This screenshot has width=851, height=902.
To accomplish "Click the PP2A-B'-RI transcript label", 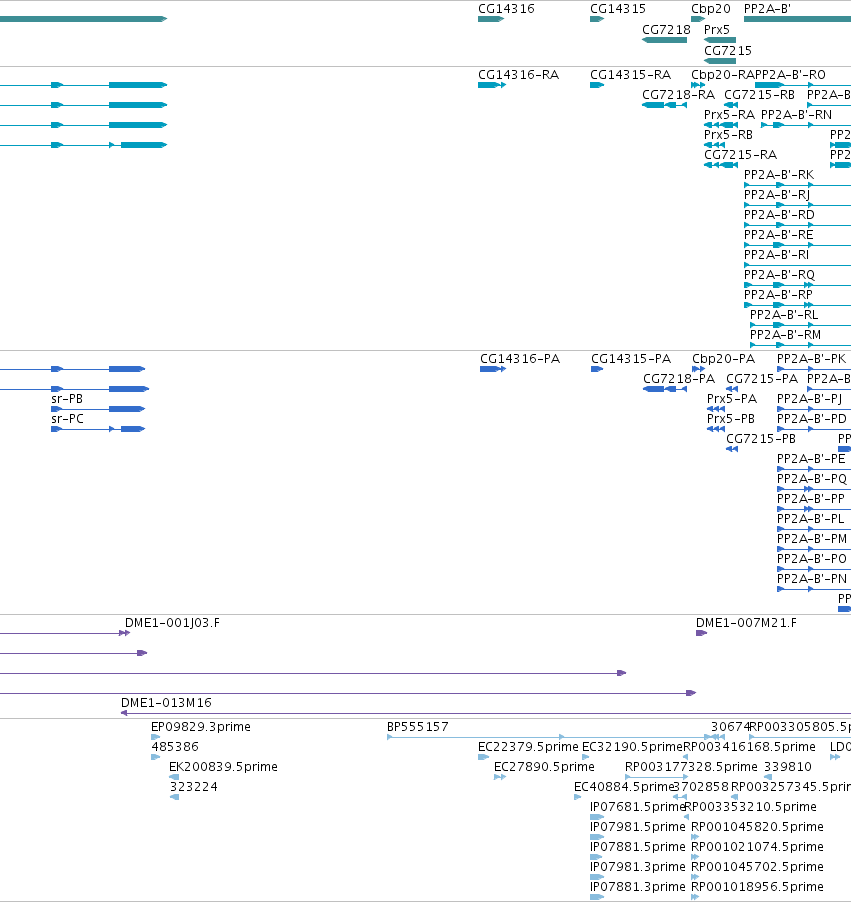I will 776,255.
